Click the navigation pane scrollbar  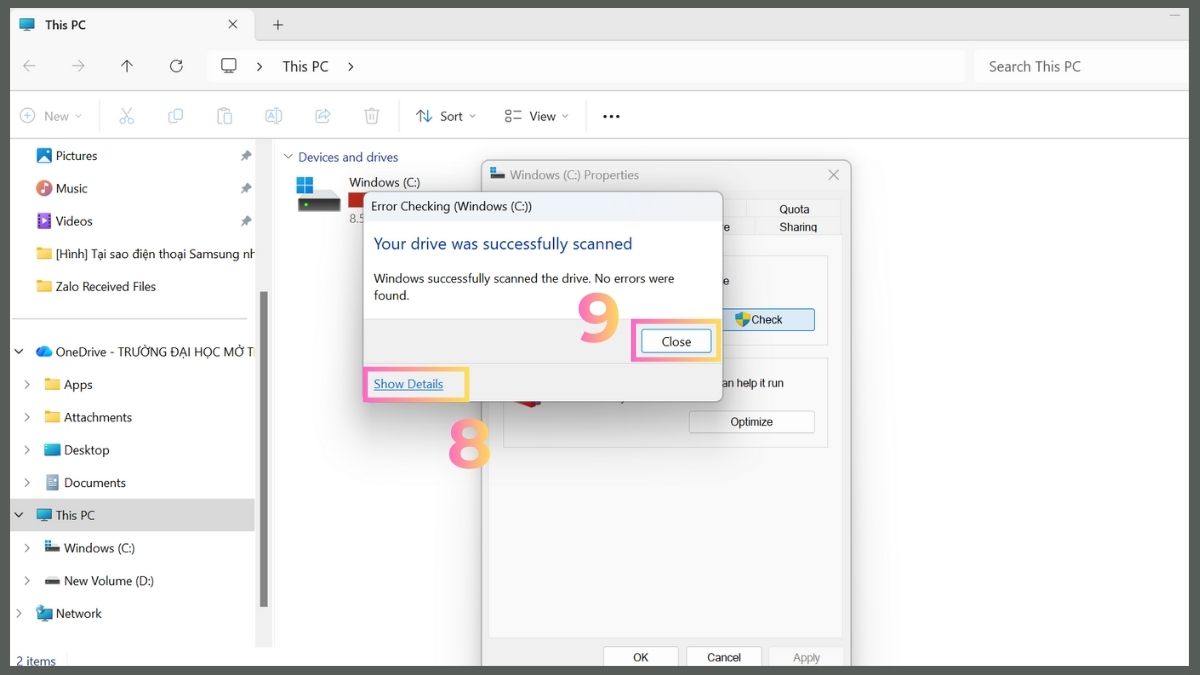pyautogui.click(x=264, y=448)
